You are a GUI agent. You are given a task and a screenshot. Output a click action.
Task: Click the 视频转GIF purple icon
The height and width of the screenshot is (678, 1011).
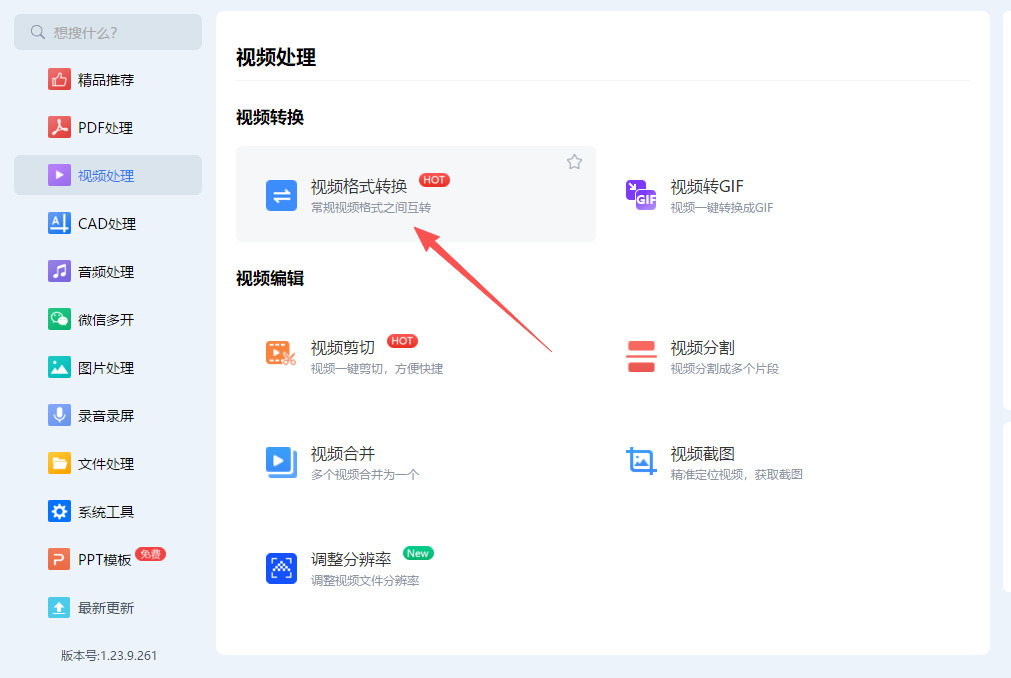pos(641,196)
